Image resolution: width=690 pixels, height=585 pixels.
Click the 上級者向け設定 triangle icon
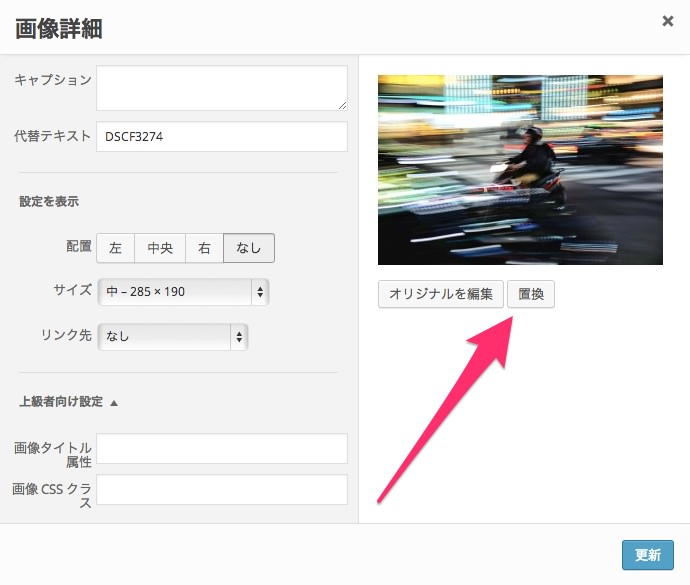point(114,403)
